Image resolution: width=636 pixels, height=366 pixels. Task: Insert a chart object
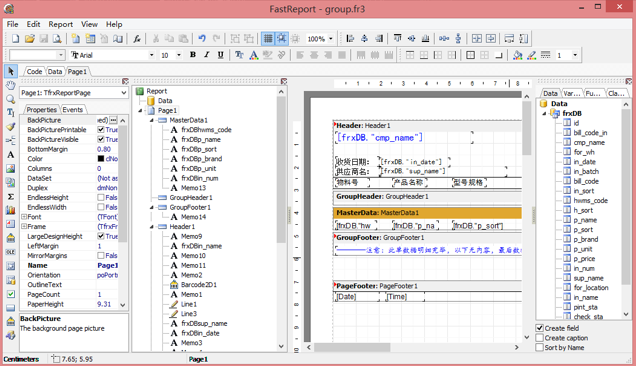tap(11, 210)
